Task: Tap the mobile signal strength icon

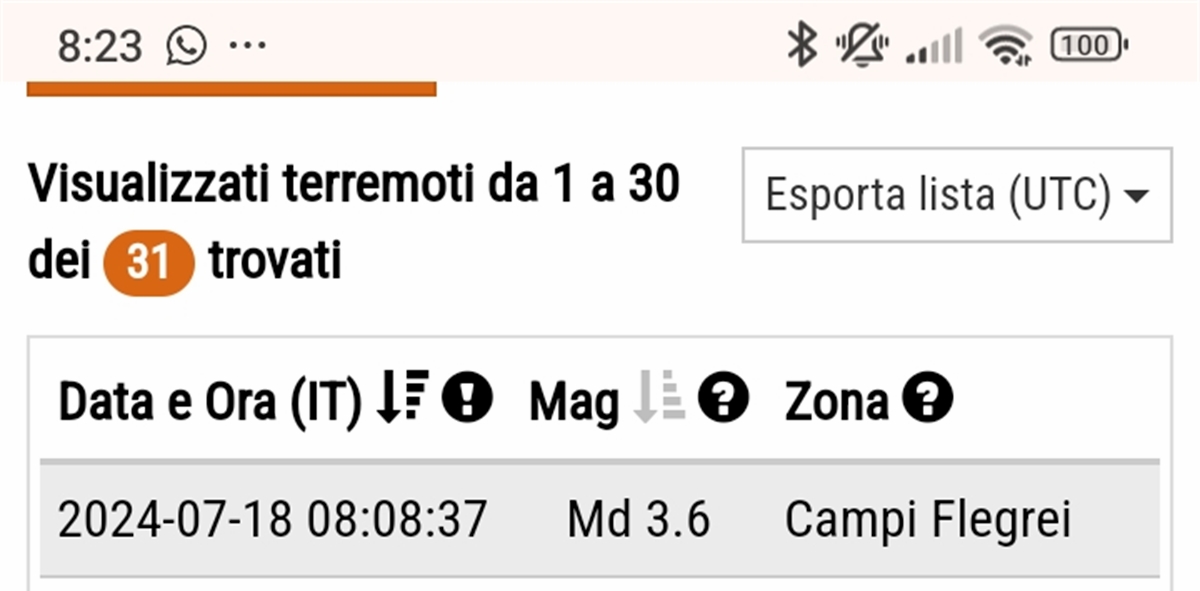Action: (934, 46)
